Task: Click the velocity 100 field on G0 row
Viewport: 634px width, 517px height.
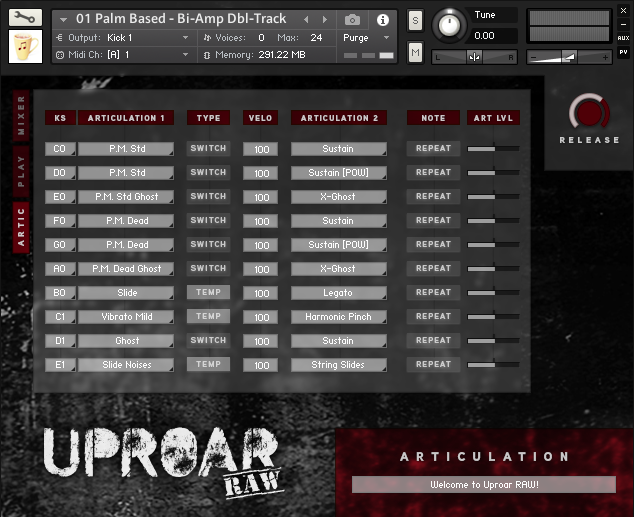Action: [260, 245]
